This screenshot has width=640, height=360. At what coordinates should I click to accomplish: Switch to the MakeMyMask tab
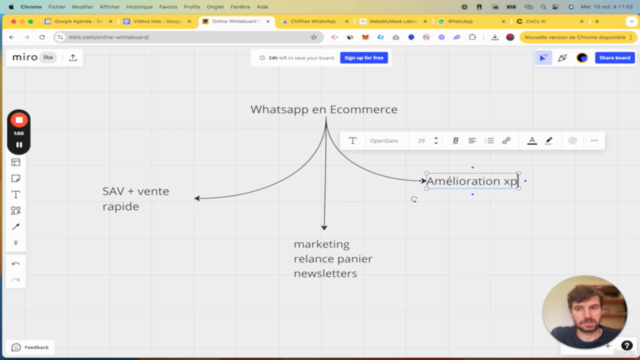393,21
